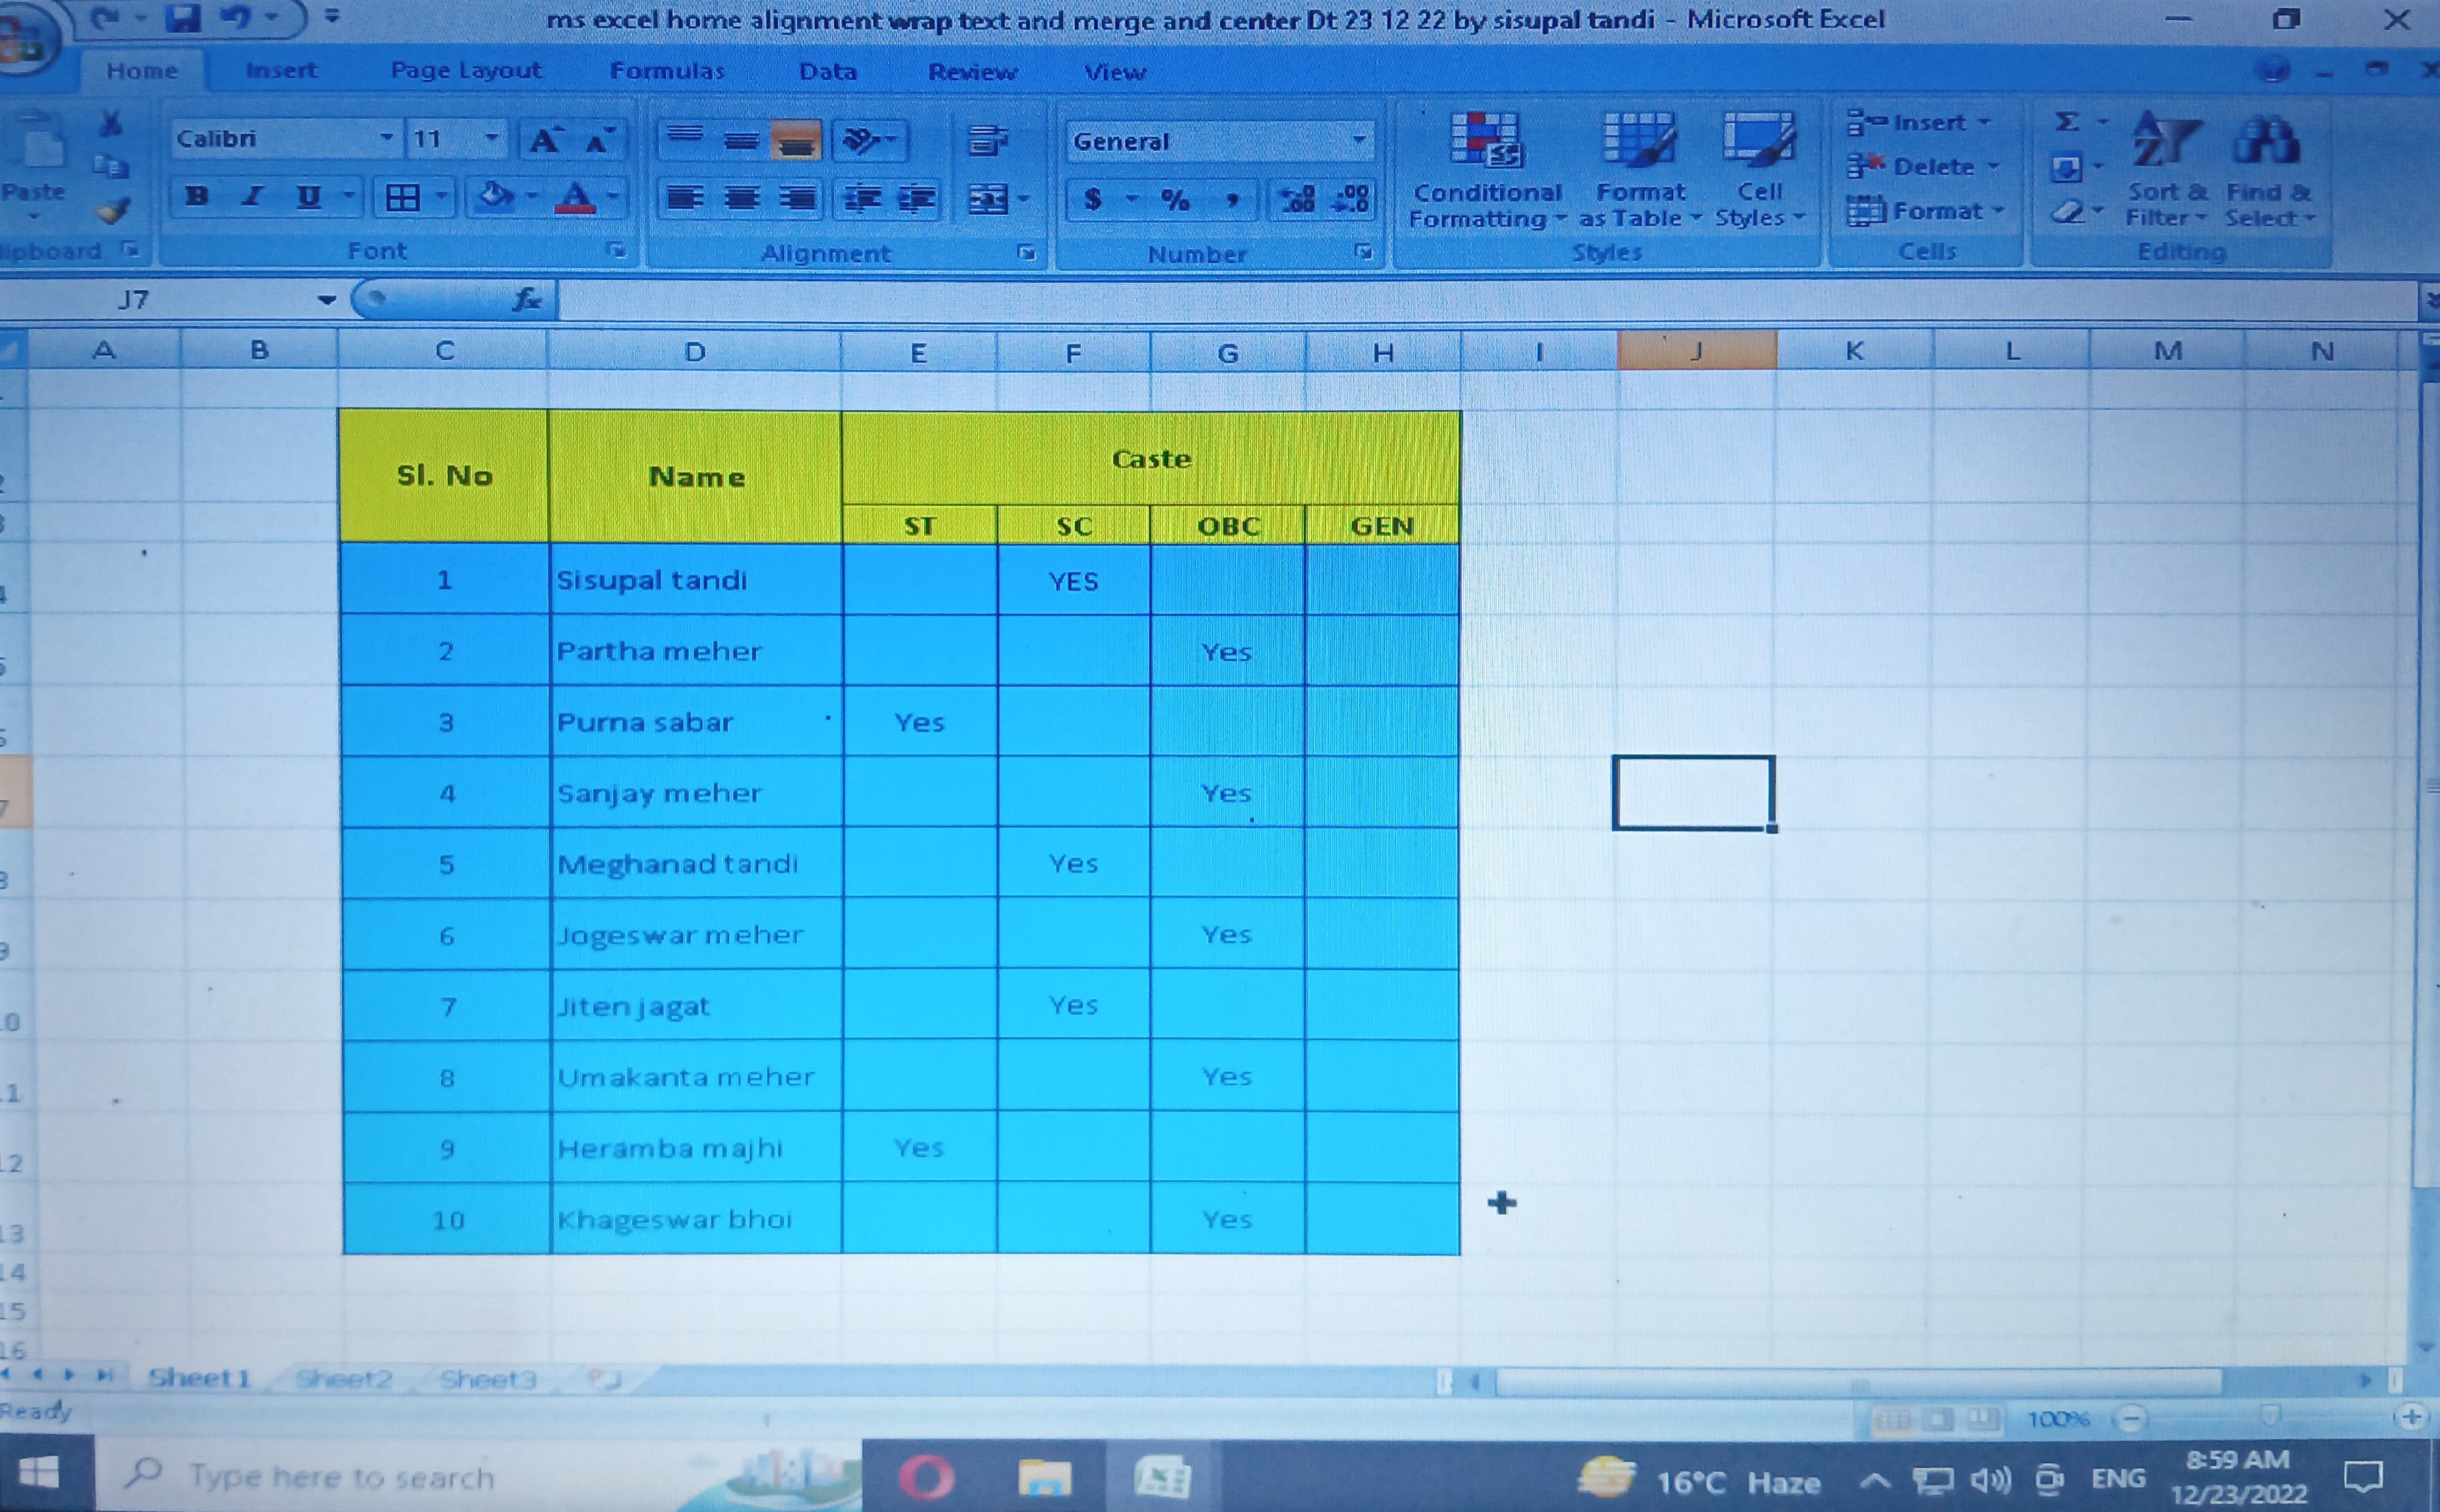Image resolution: width=2440 pixels, height=1512 pixels.
Task: Click the Wrap Text icon
Action: [988, 141]
